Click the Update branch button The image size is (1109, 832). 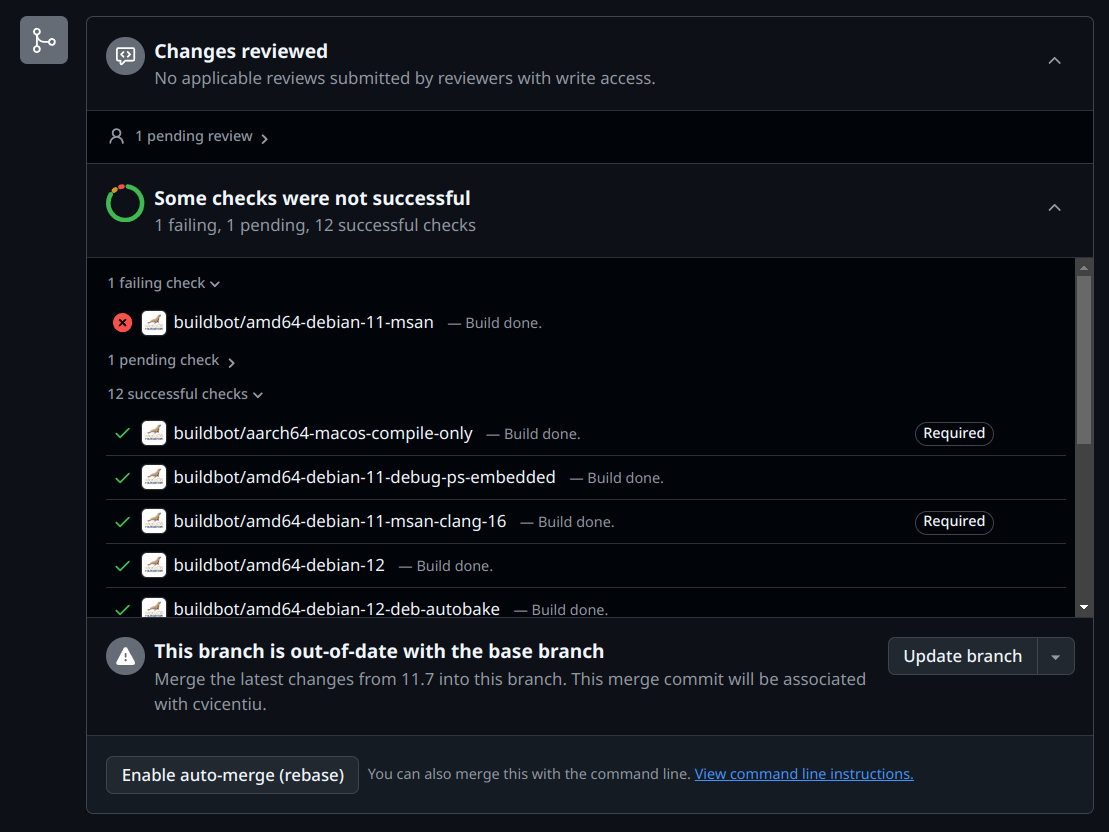963,656
